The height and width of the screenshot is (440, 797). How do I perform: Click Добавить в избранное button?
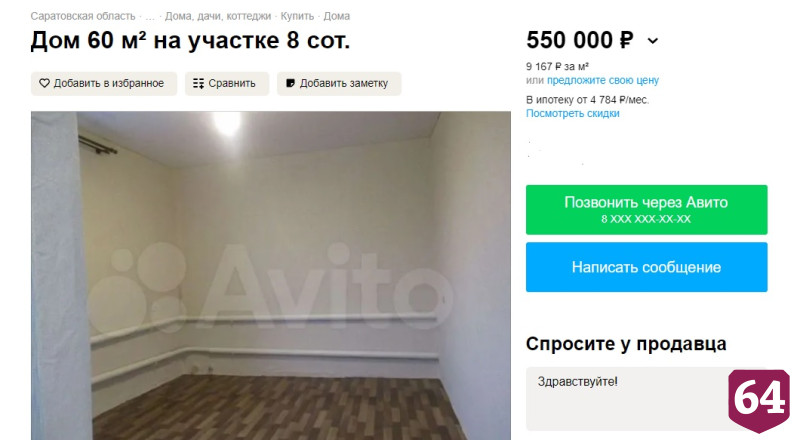tap(104, 83)
